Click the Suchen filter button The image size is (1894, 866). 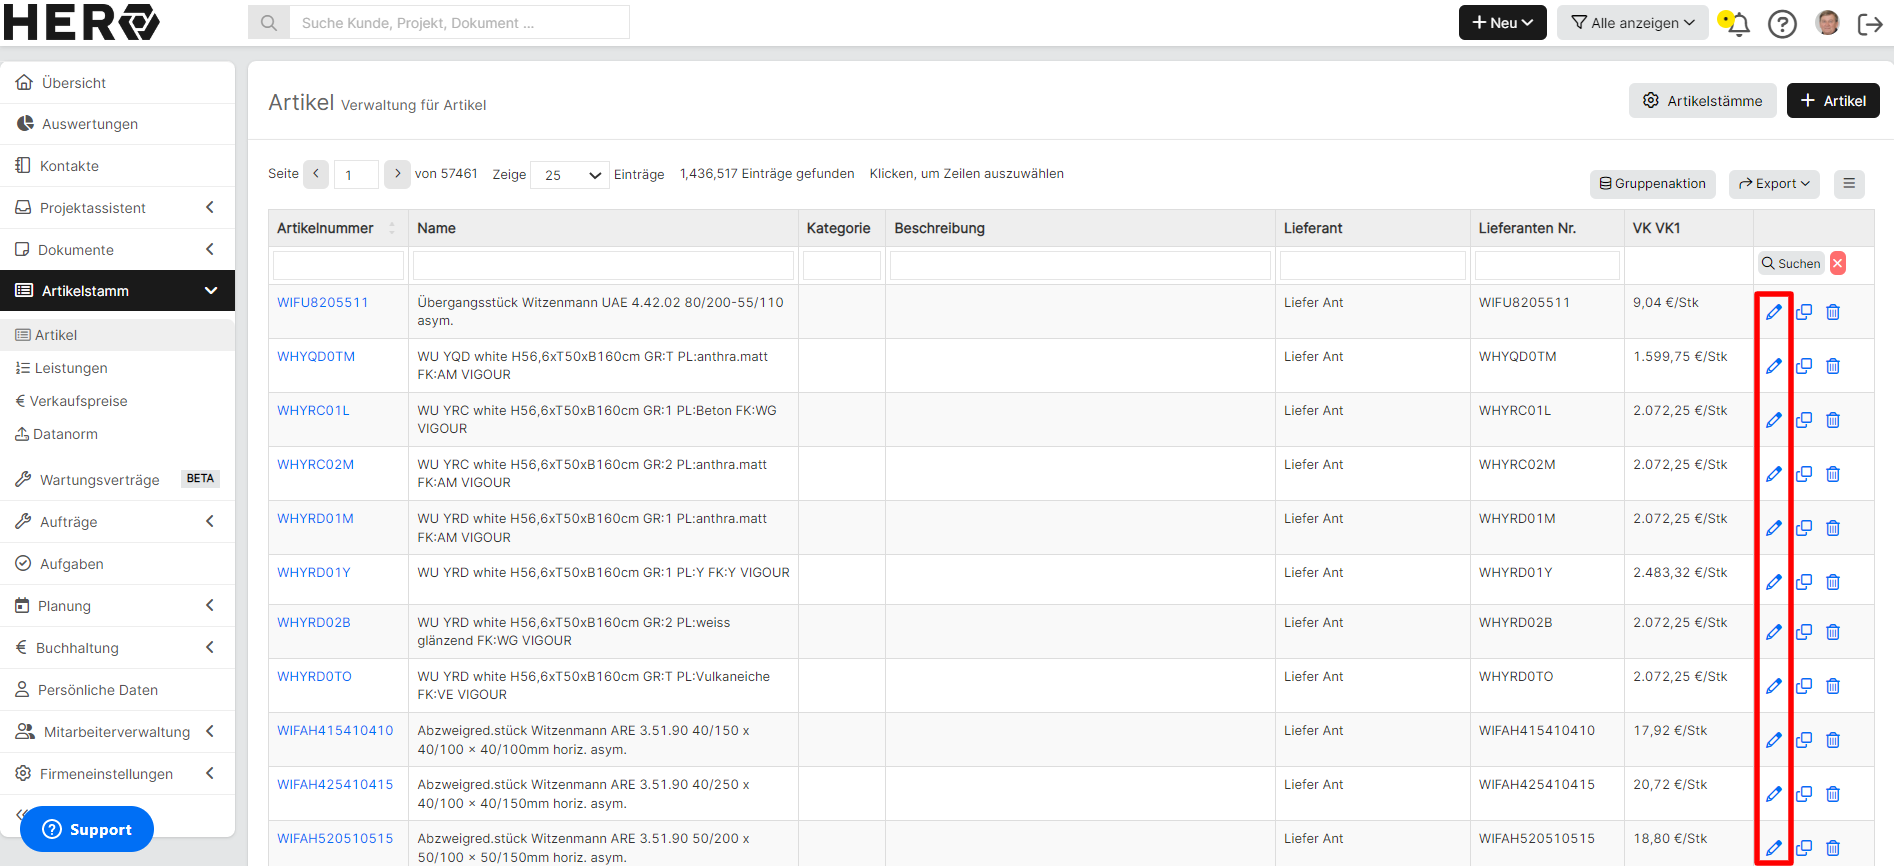(1791, 263)
